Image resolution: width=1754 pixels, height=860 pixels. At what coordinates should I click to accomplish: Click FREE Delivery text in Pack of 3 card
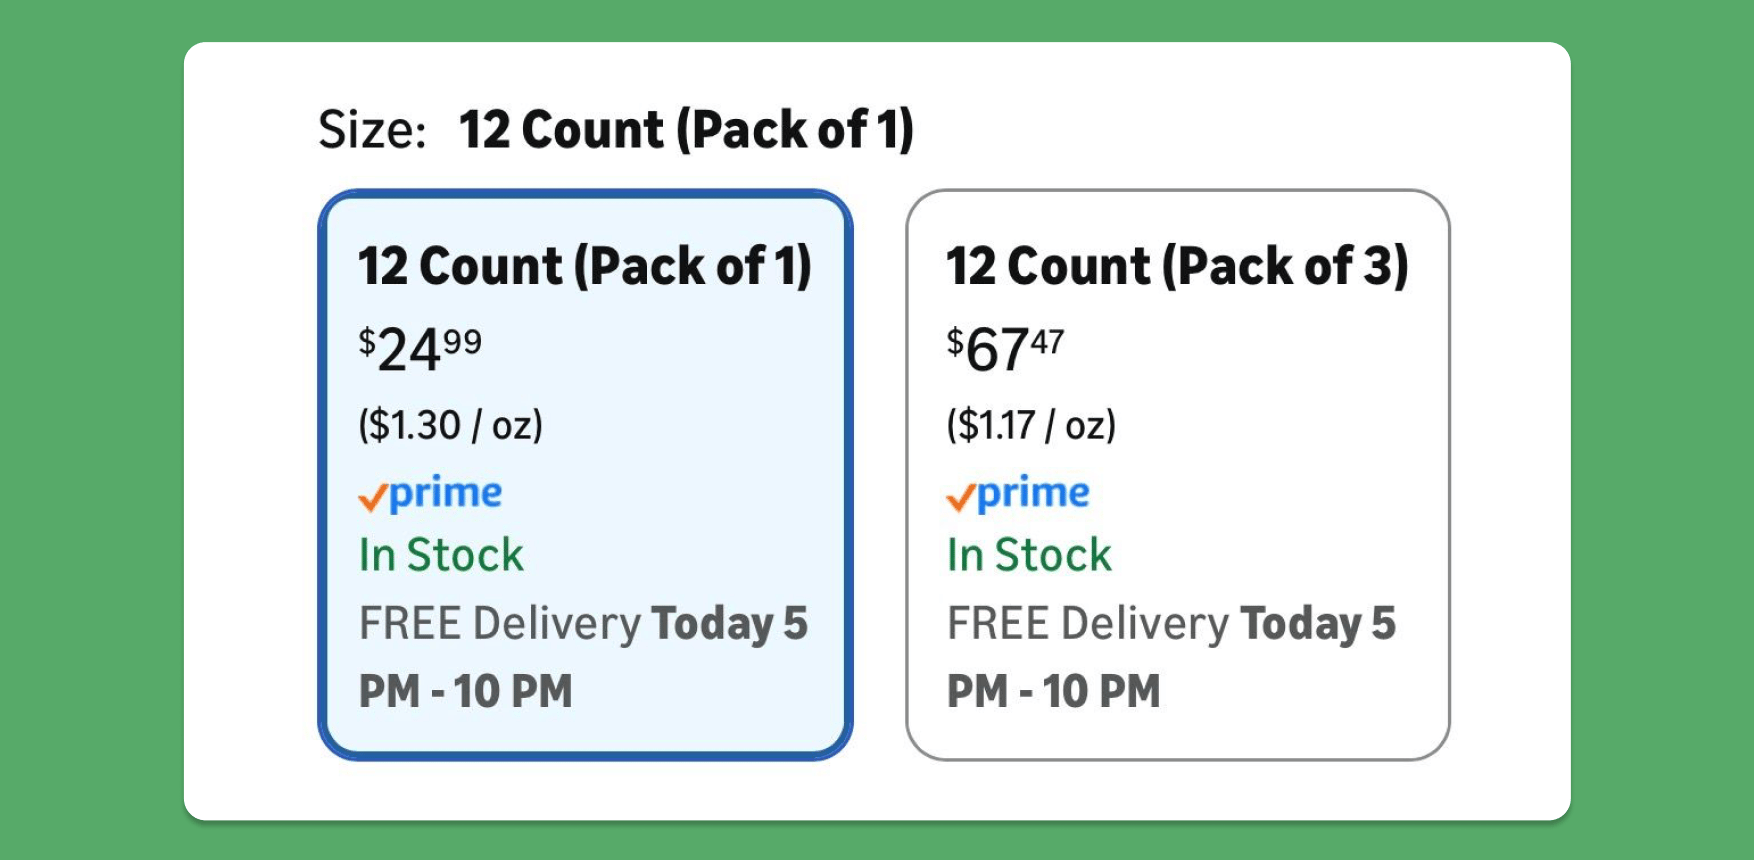pos(1088,623)
